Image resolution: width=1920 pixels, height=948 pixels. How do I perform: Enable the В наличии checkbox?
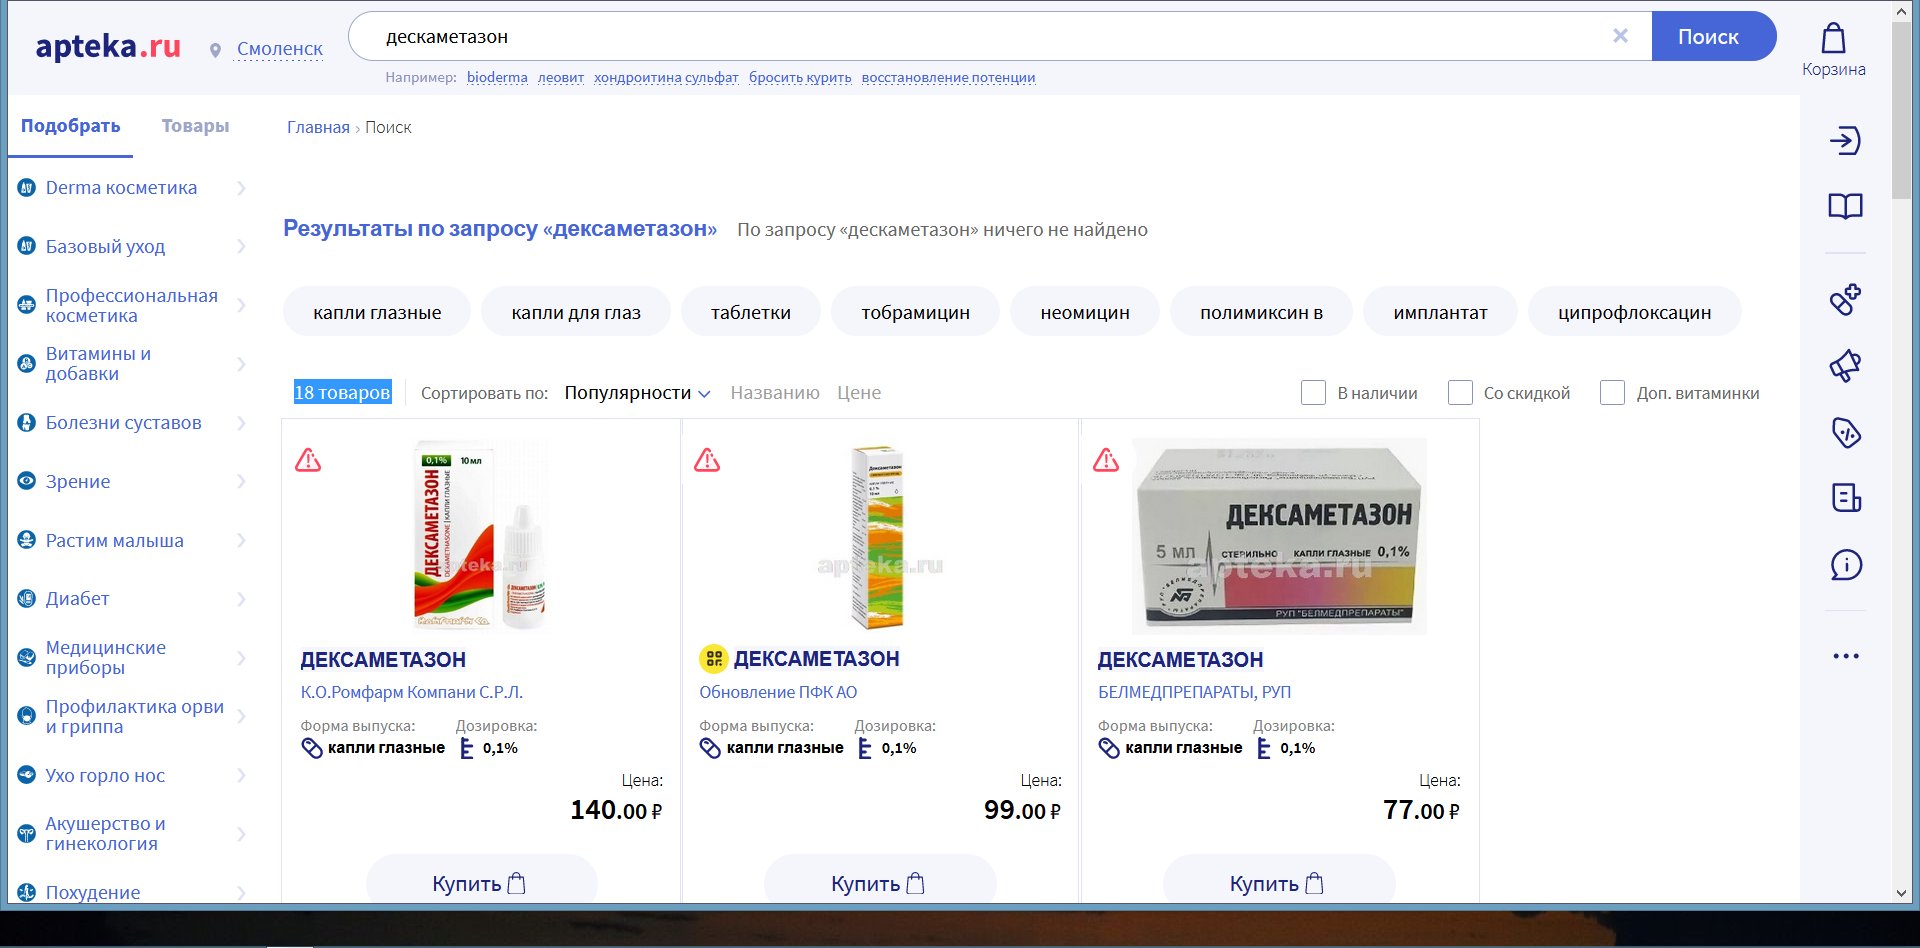tap(1313, 393)
